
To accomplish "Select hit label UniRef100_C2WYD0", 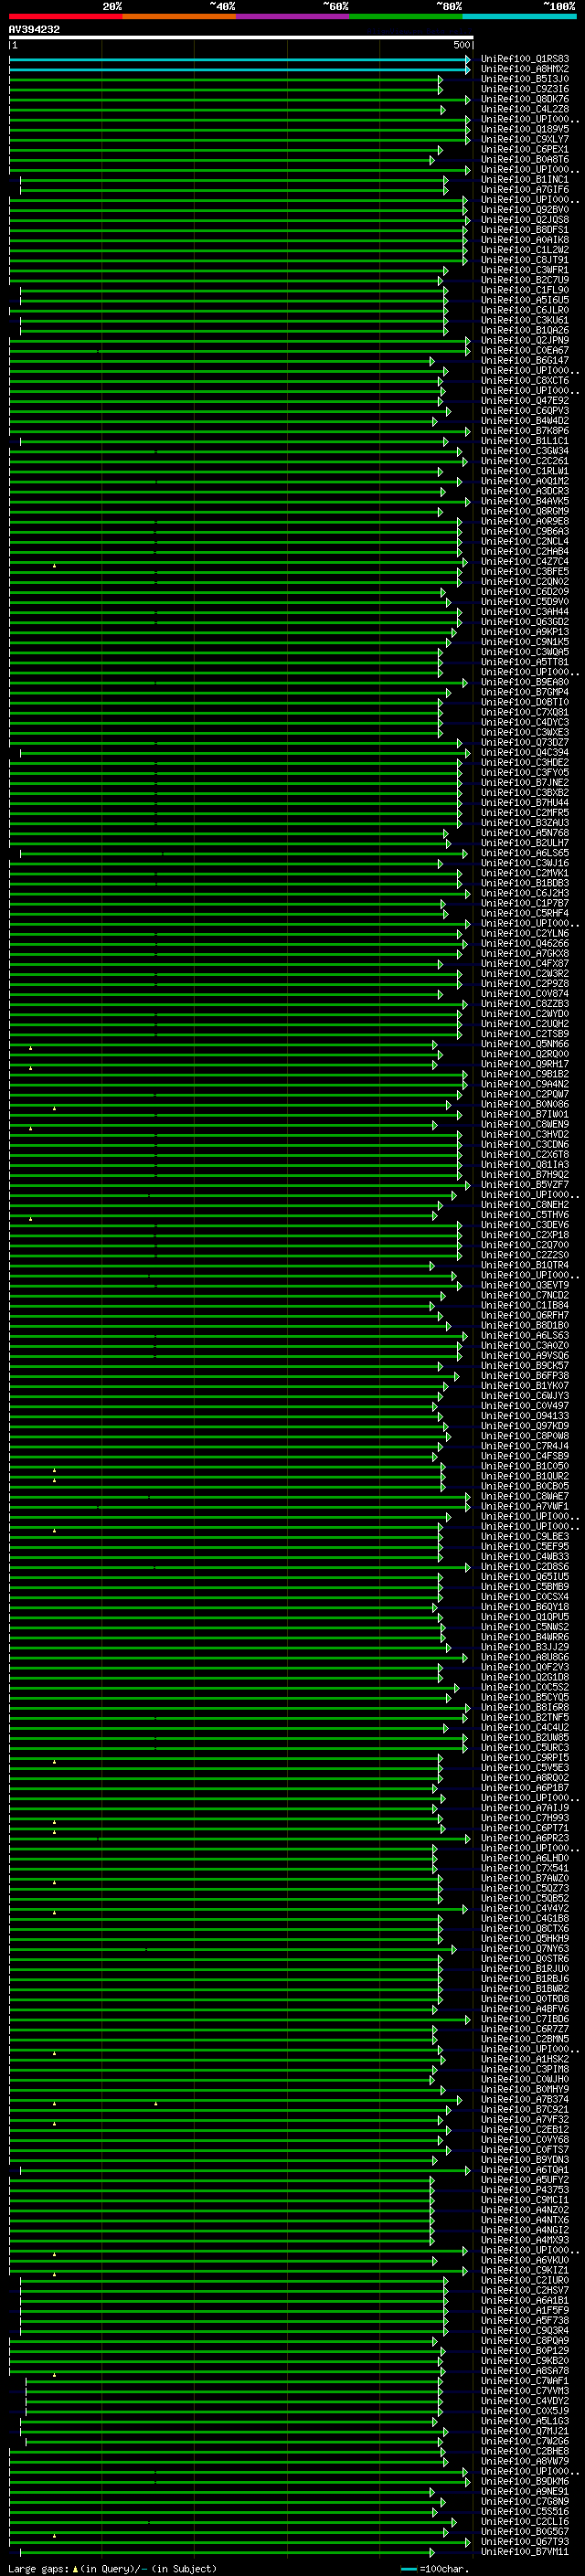I will [525, 1014].
